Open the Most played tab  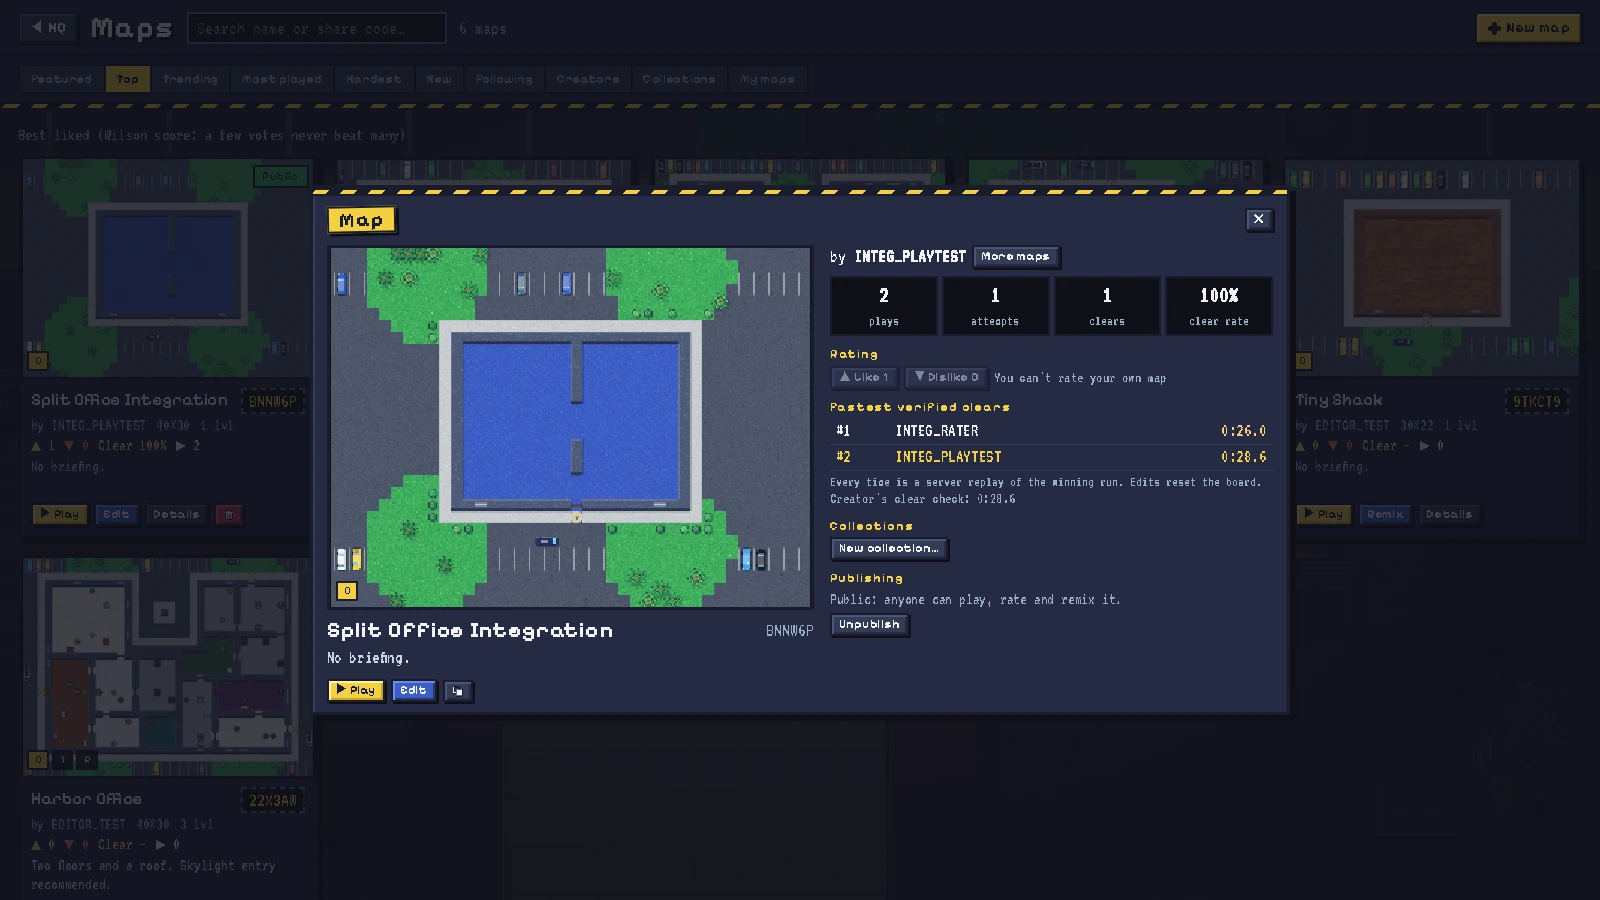(x=282, y=79)
